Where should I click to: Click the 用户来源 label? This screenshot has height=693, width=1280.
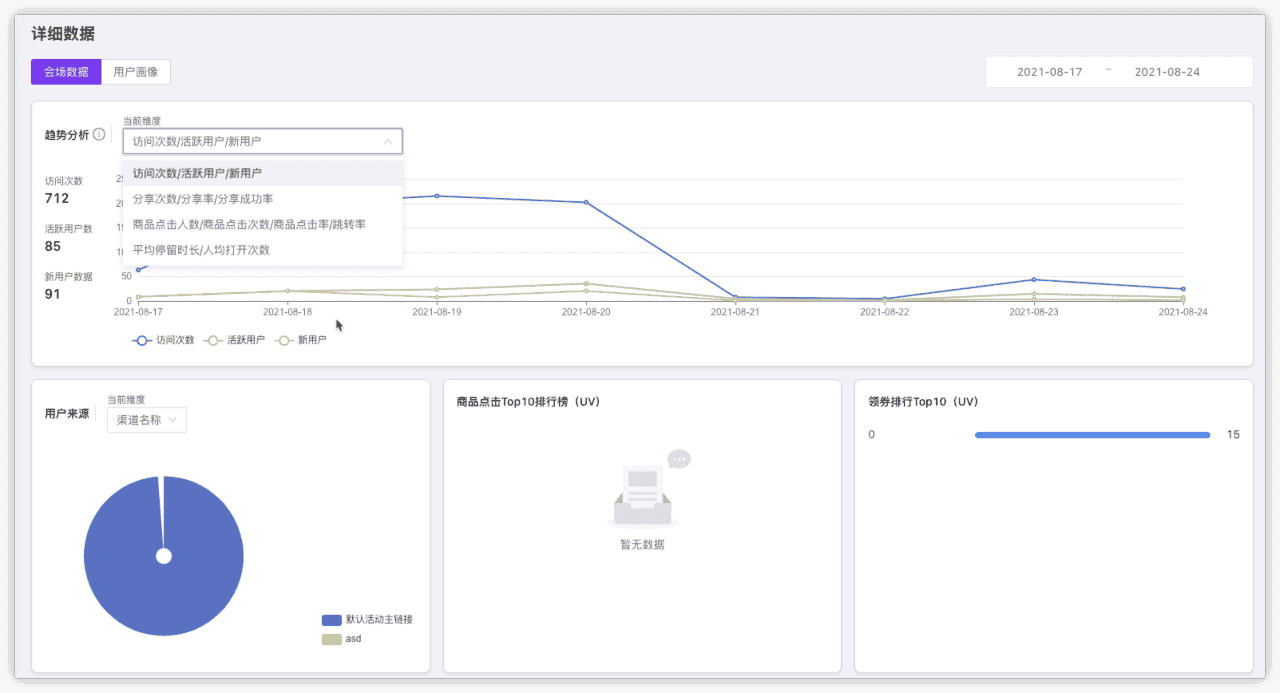[x=67, y=413]
